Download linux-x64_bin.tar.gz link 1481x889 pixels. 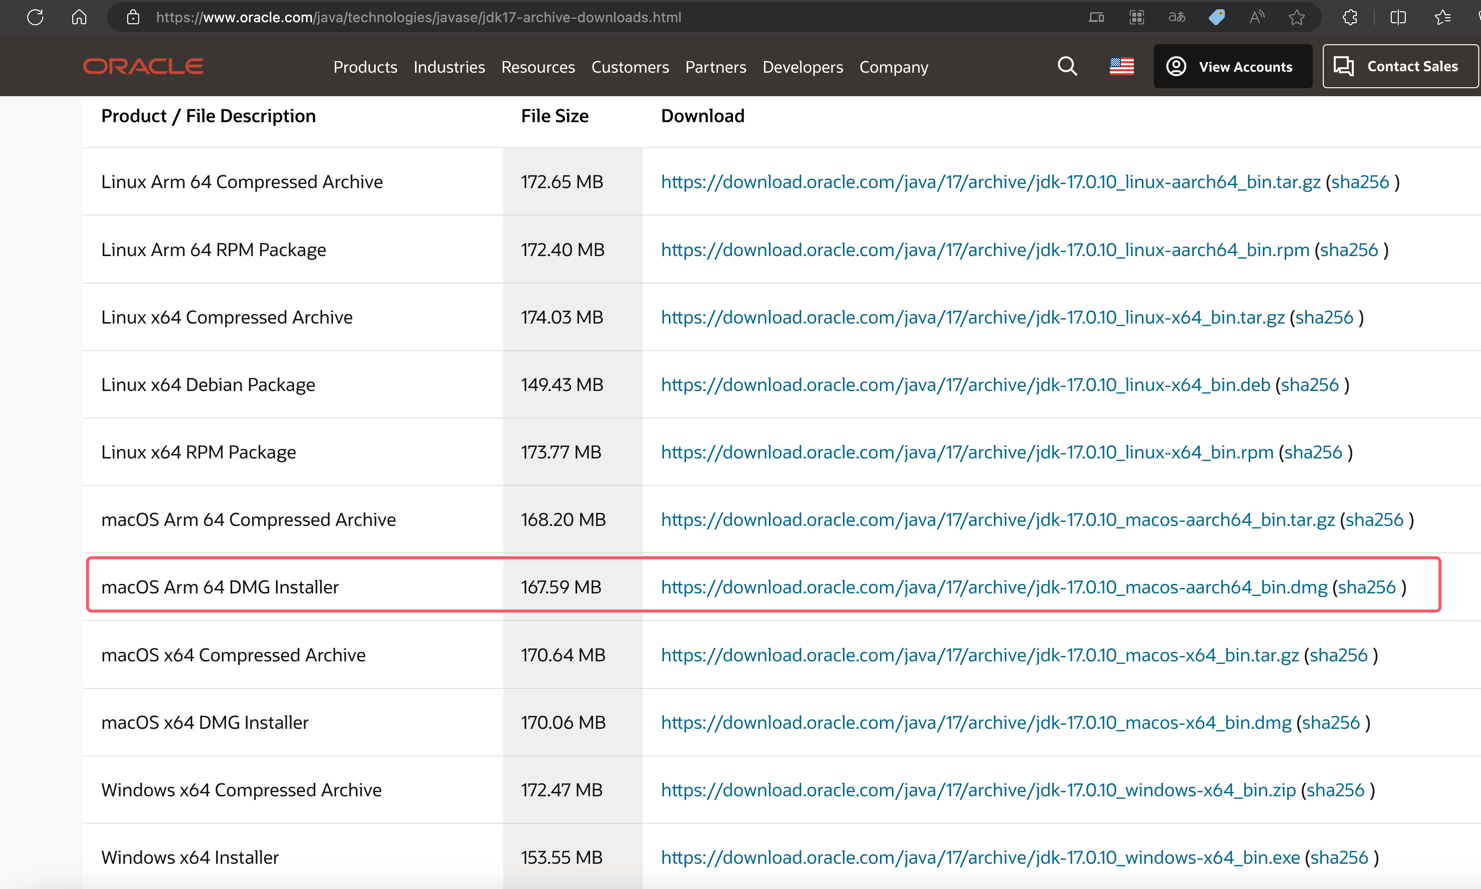tap(972, 317)
